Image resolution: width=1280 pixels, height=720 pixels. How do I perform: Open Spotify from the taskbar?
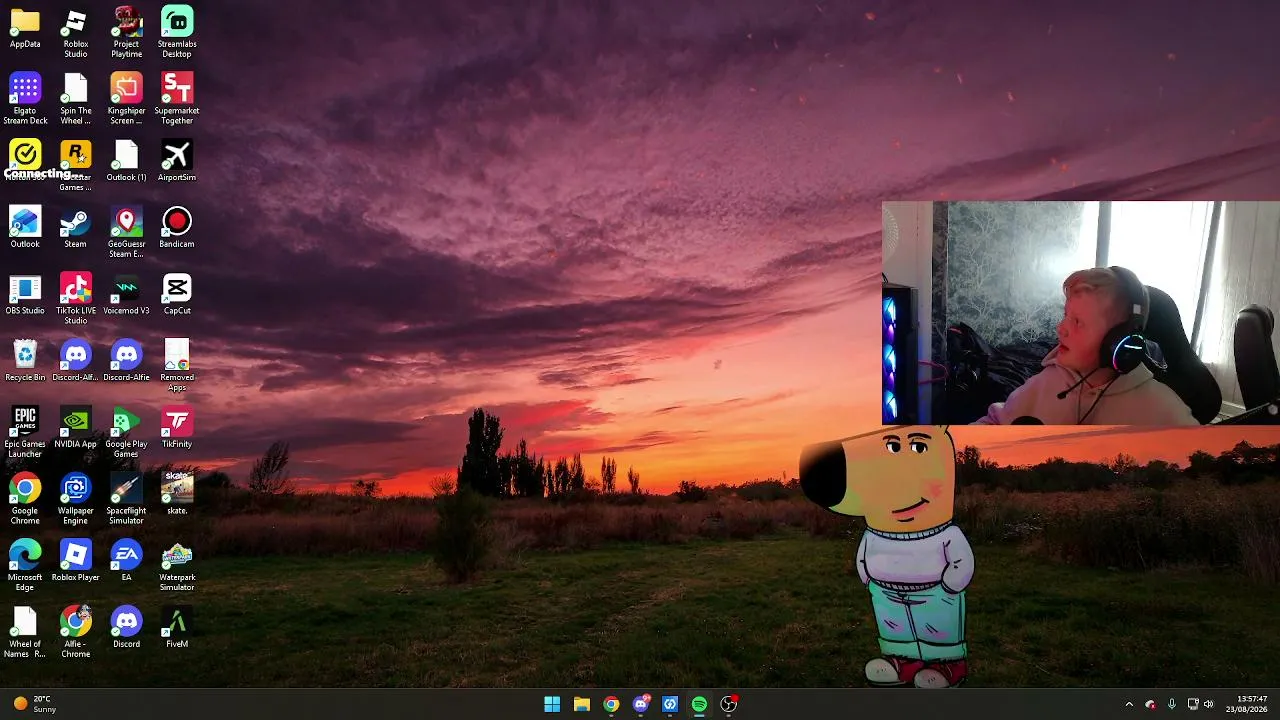[699, 704]
